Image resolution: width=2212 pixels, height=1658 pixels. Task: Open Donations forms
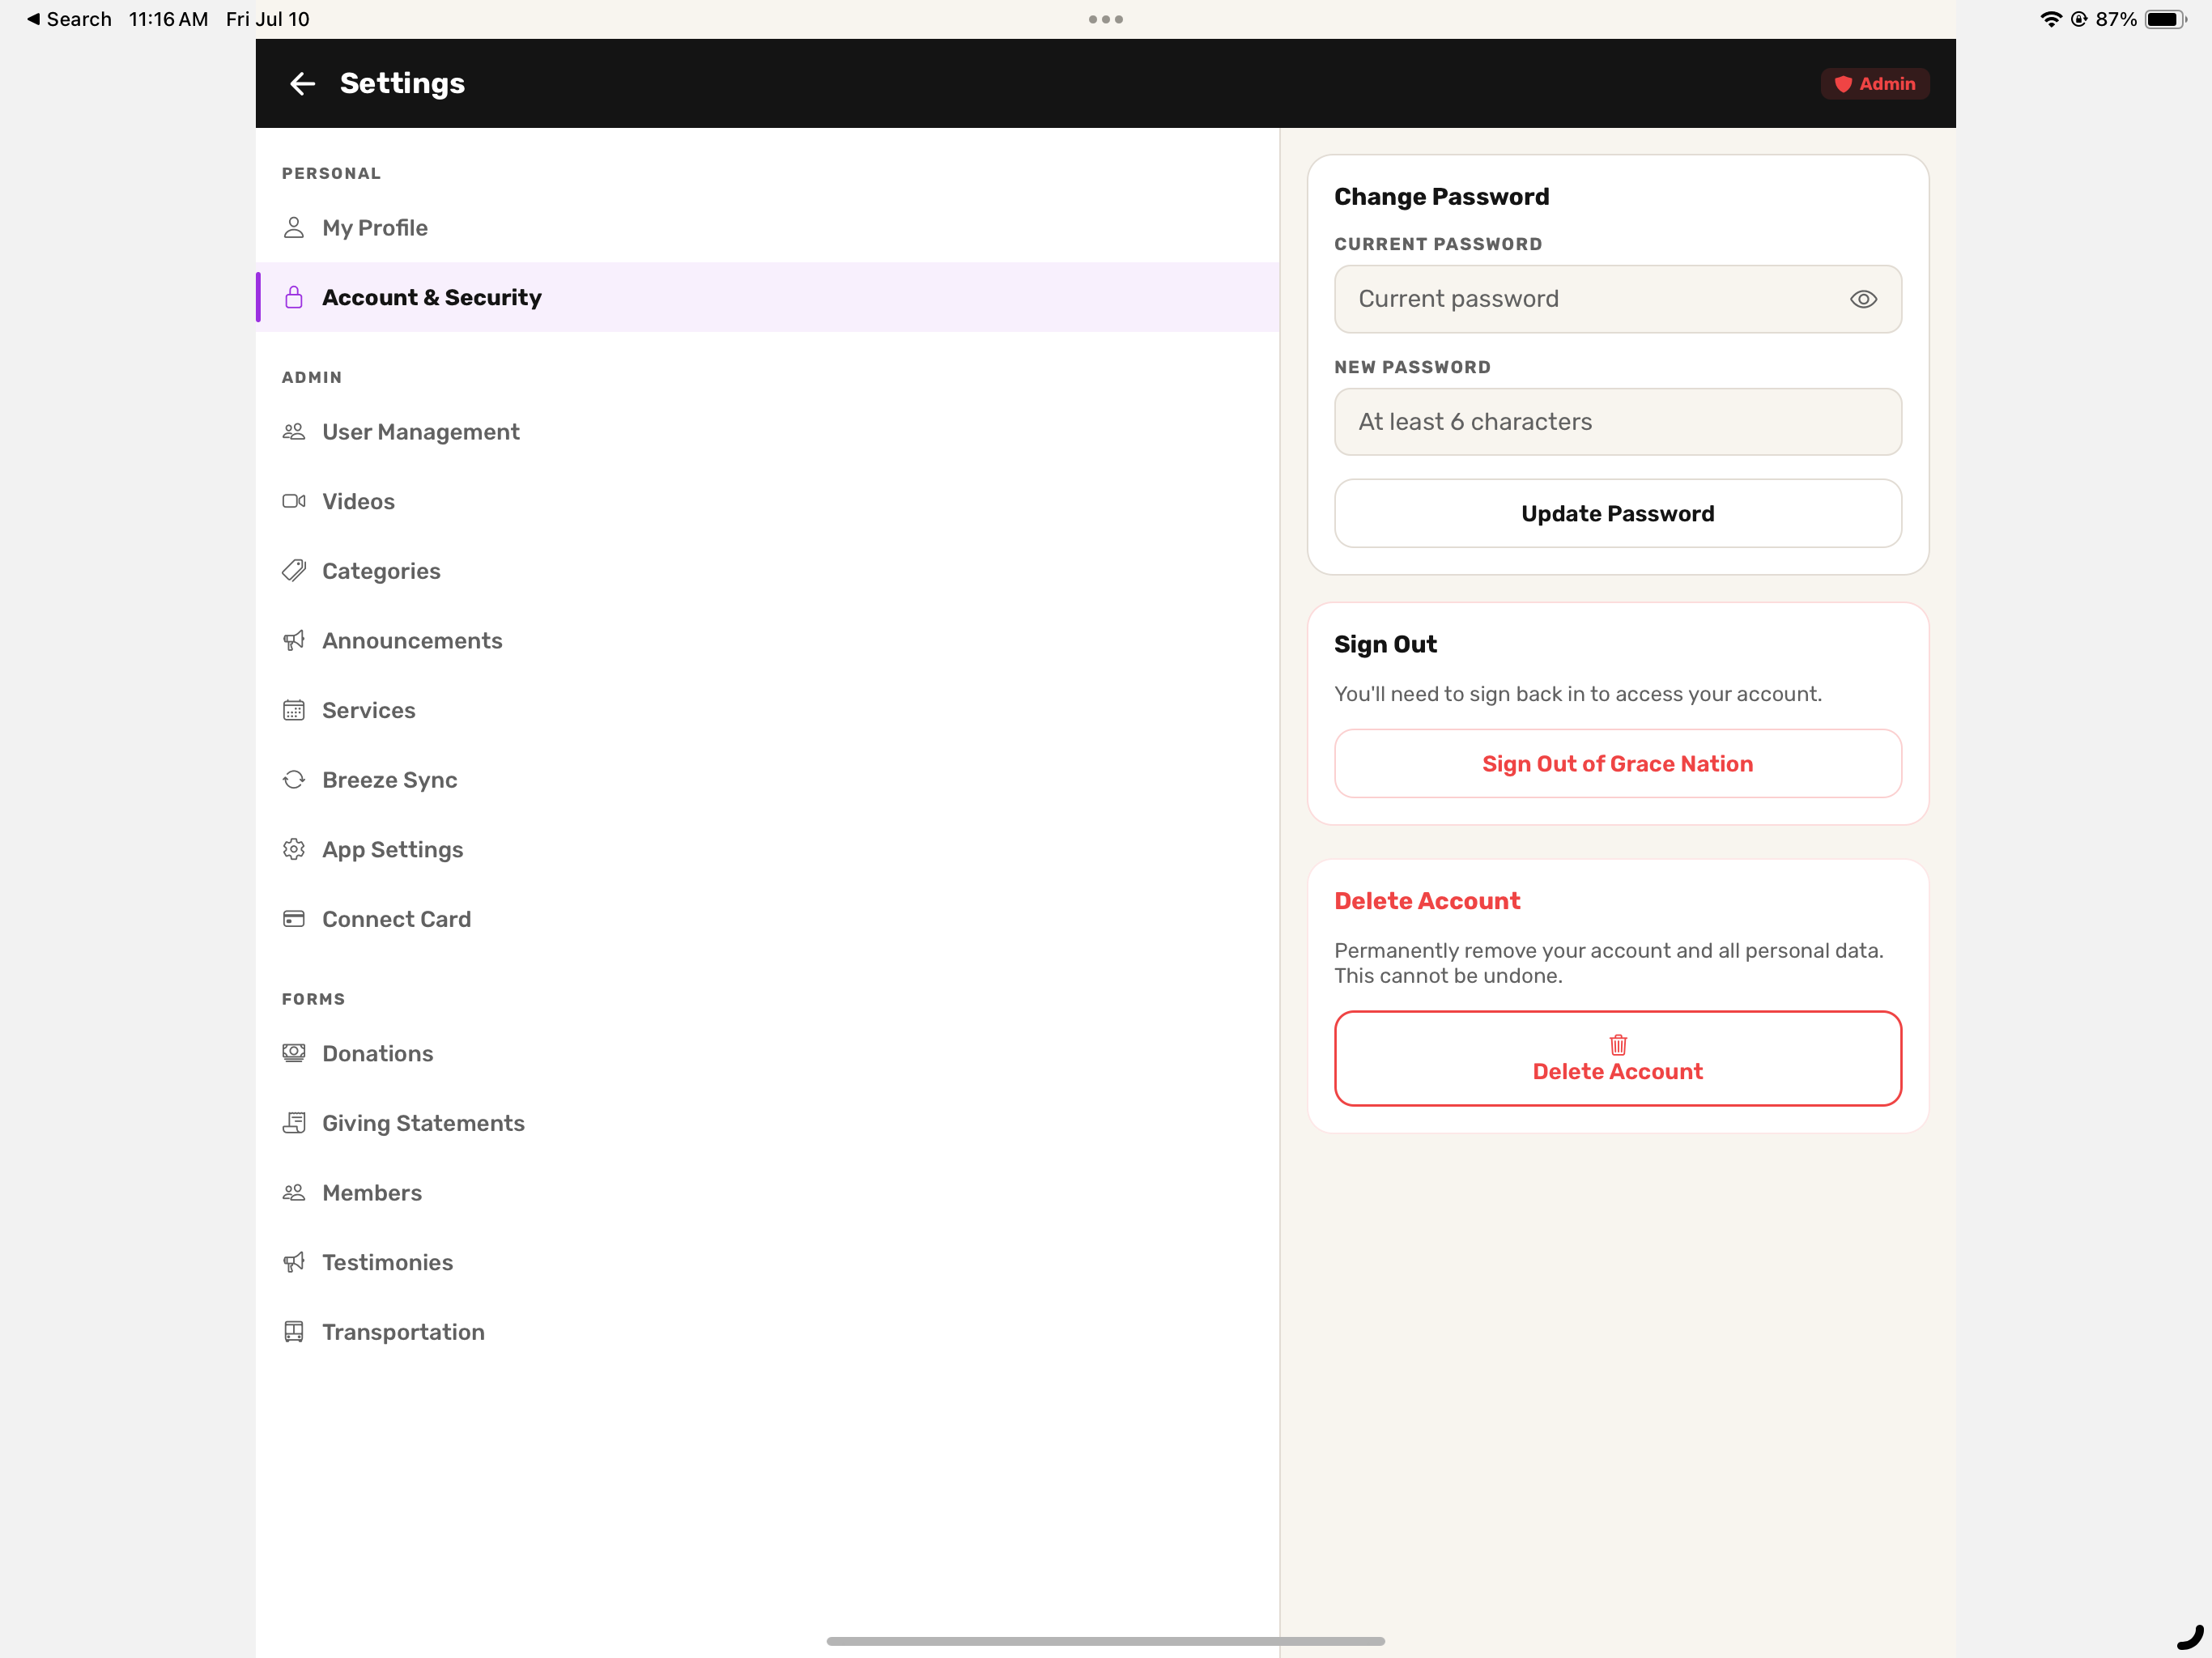tap(768, 1053)
